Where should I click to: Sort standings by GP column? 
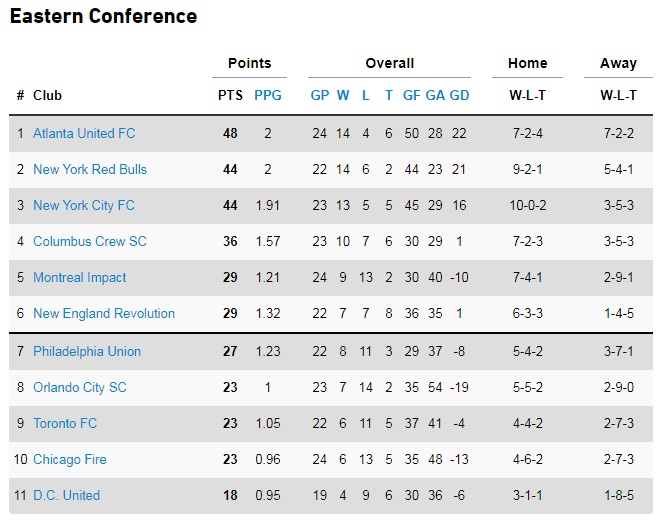coord(320,95)
